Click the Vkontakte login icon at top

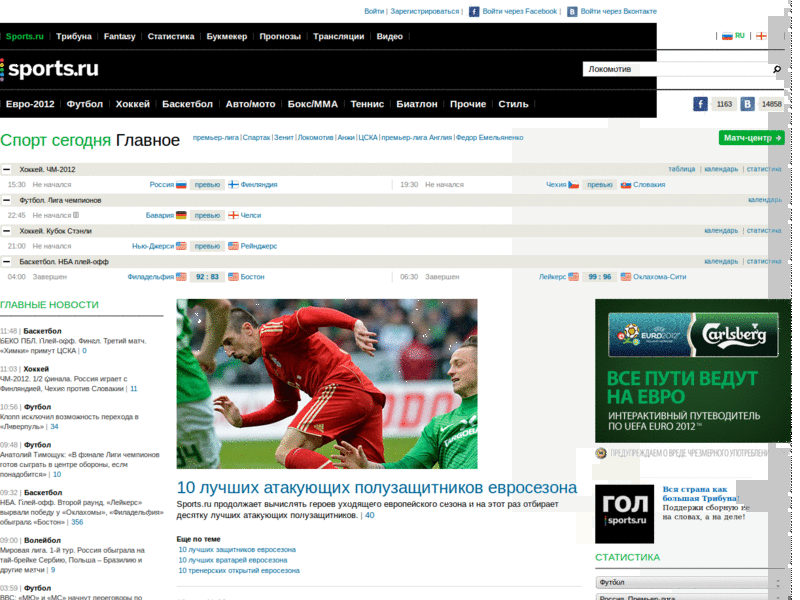click(x=572, y=11)
